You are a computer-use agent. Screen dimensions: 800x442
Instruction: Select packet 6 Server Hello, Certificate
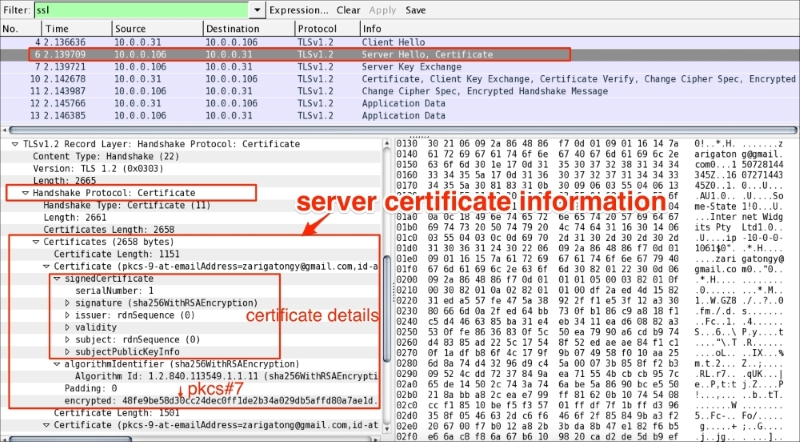click(x=400, y=55)
